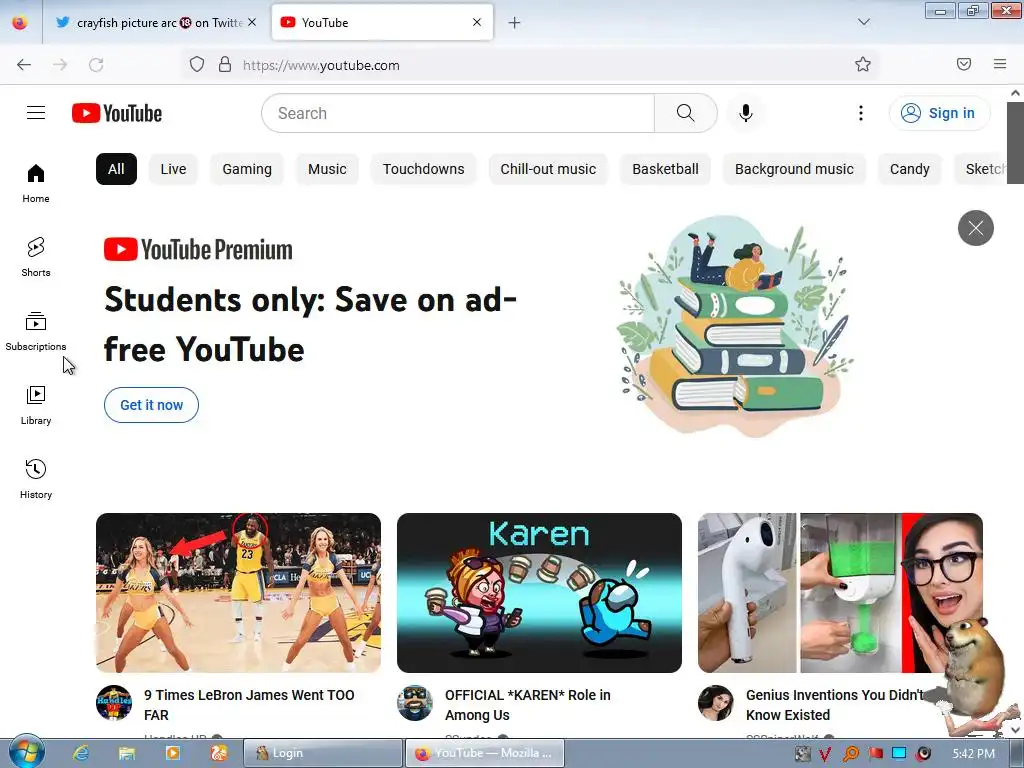Image resolution: width=1024 pixels, height=768 pixels.
Task: Click the Firefox view icon
Action: tap(20, 23)
